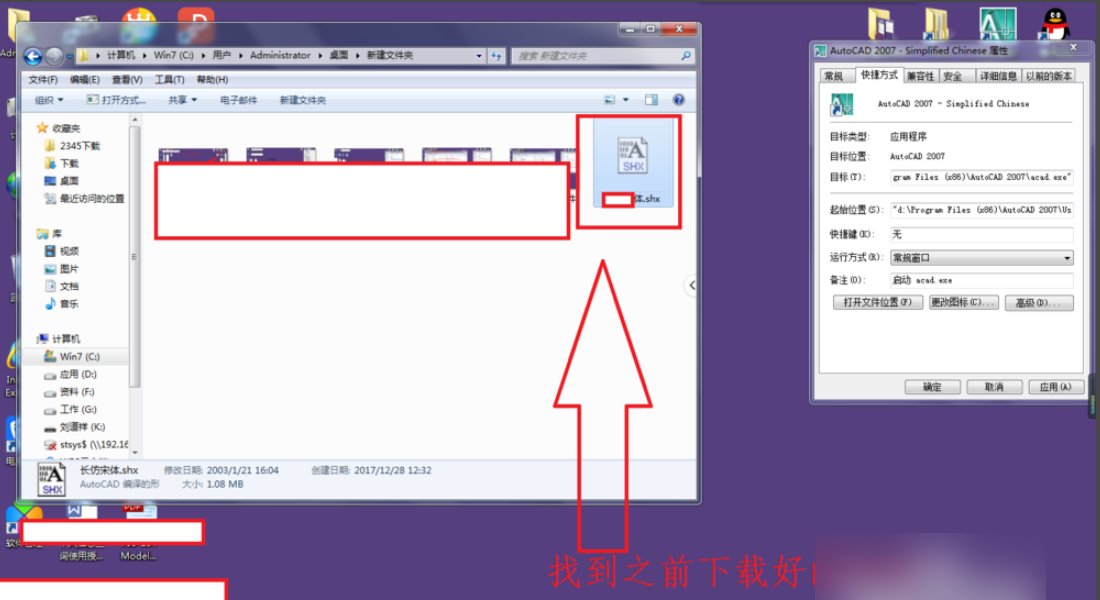Toggle the preview pane icon
The height and width of the screenshot is (600, 1100).
pos(650,99)
